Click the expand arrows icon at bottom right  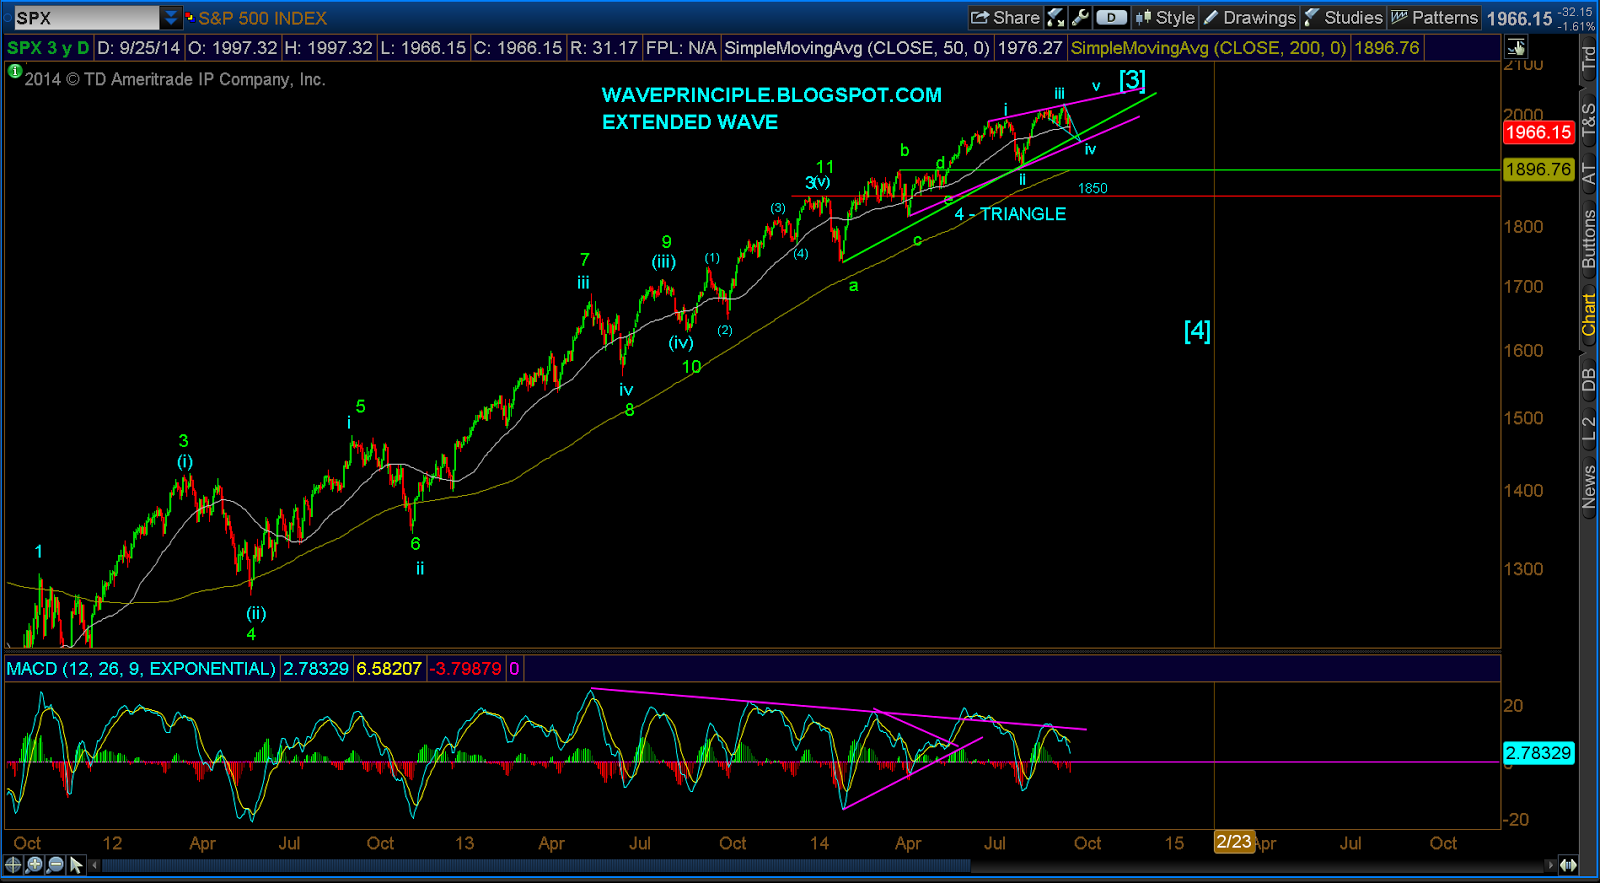[1568, 865]
